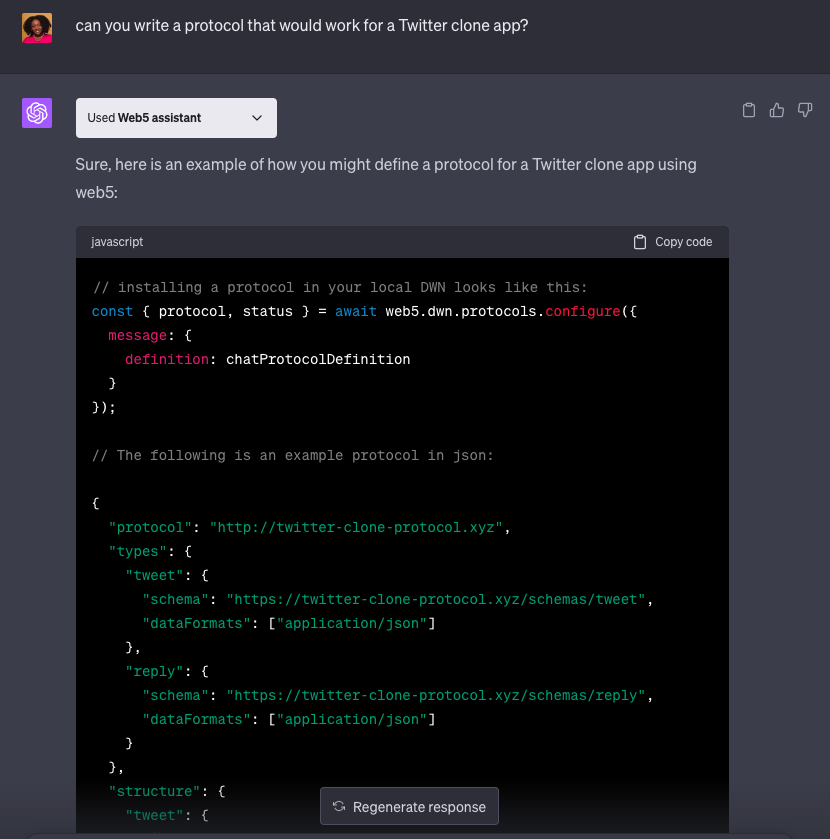Click chatProtocolDefinition in the code

[318, 360]
